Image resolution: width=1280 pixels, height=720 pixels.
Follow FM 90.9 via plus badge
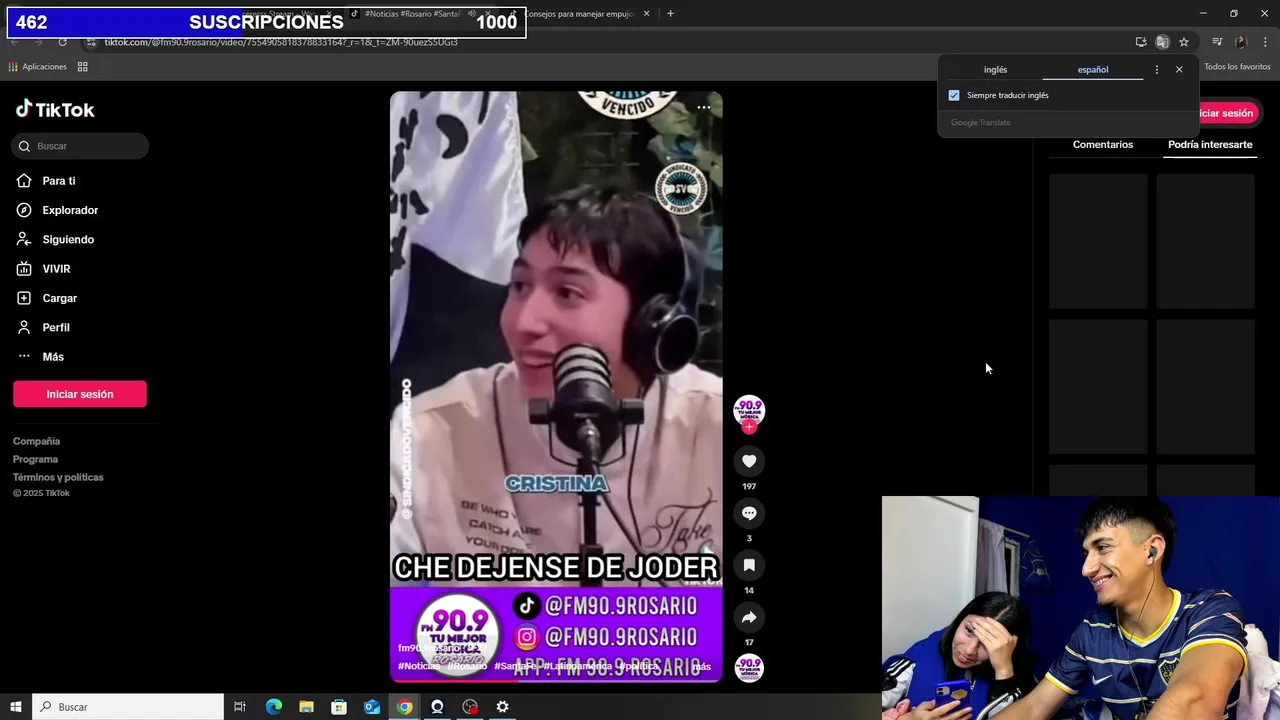tap(749, 427)
